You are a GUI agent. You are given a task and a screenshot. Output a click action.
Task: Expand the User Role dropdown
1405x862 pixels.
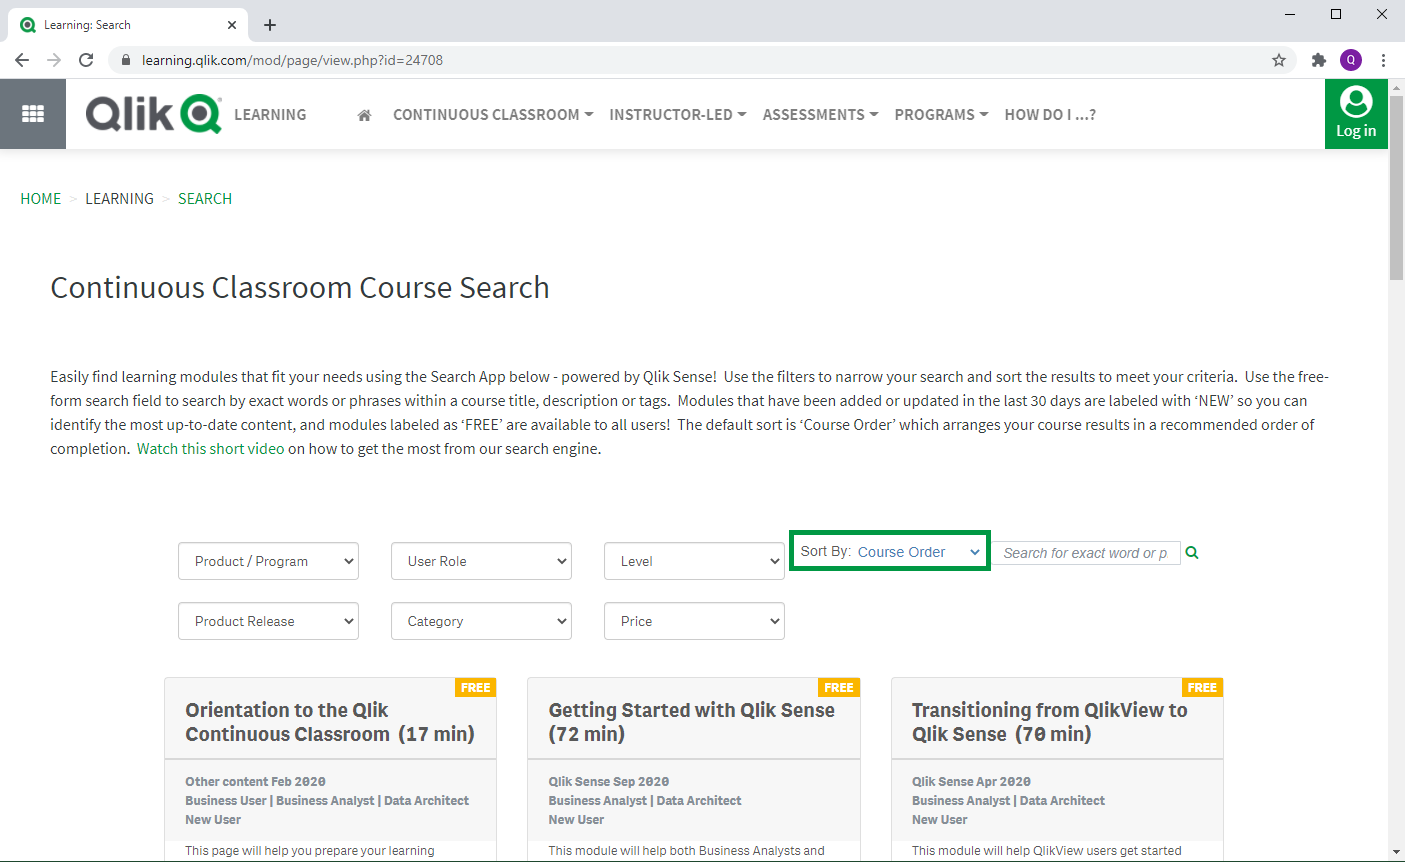coord(481,561)
